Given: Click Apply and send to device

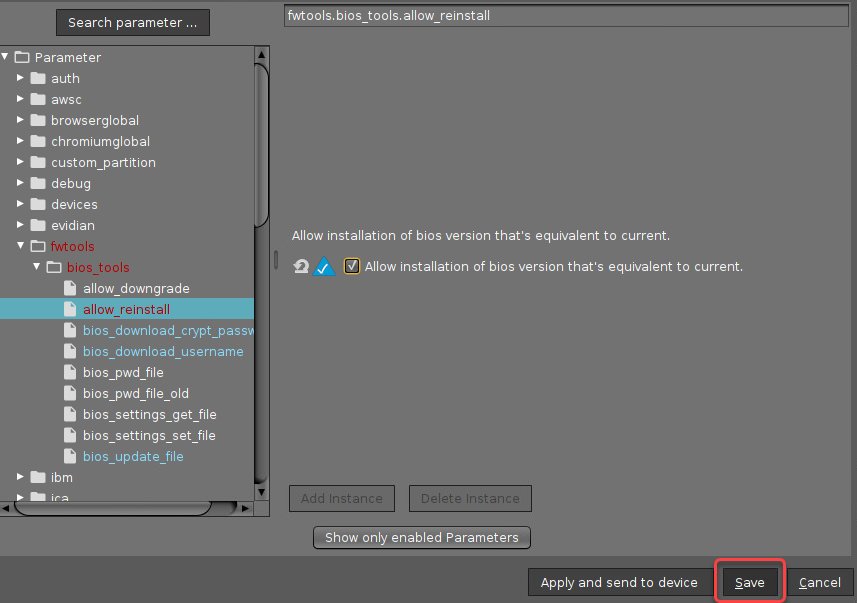Looking at the screenshot, I should click(x=618, y=583).
